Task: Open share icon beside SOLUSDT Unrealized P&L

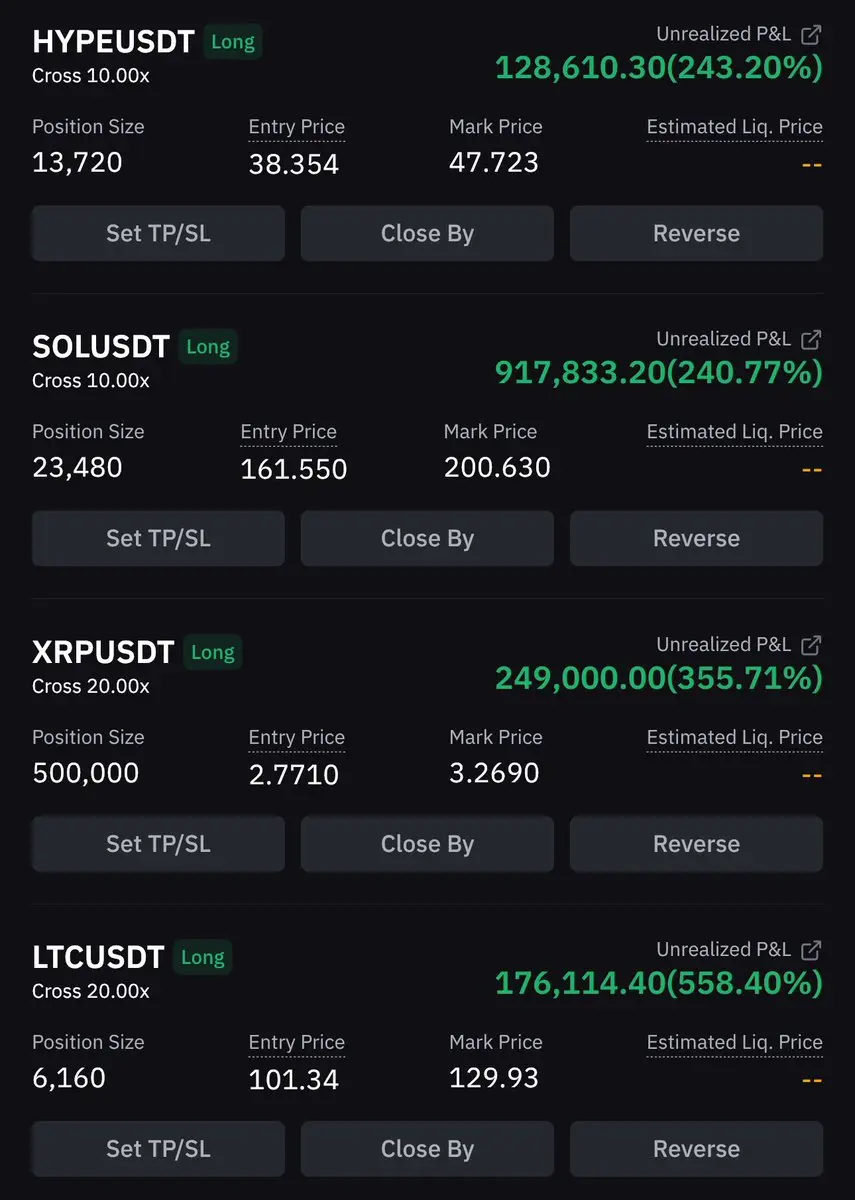Action: 812,339
